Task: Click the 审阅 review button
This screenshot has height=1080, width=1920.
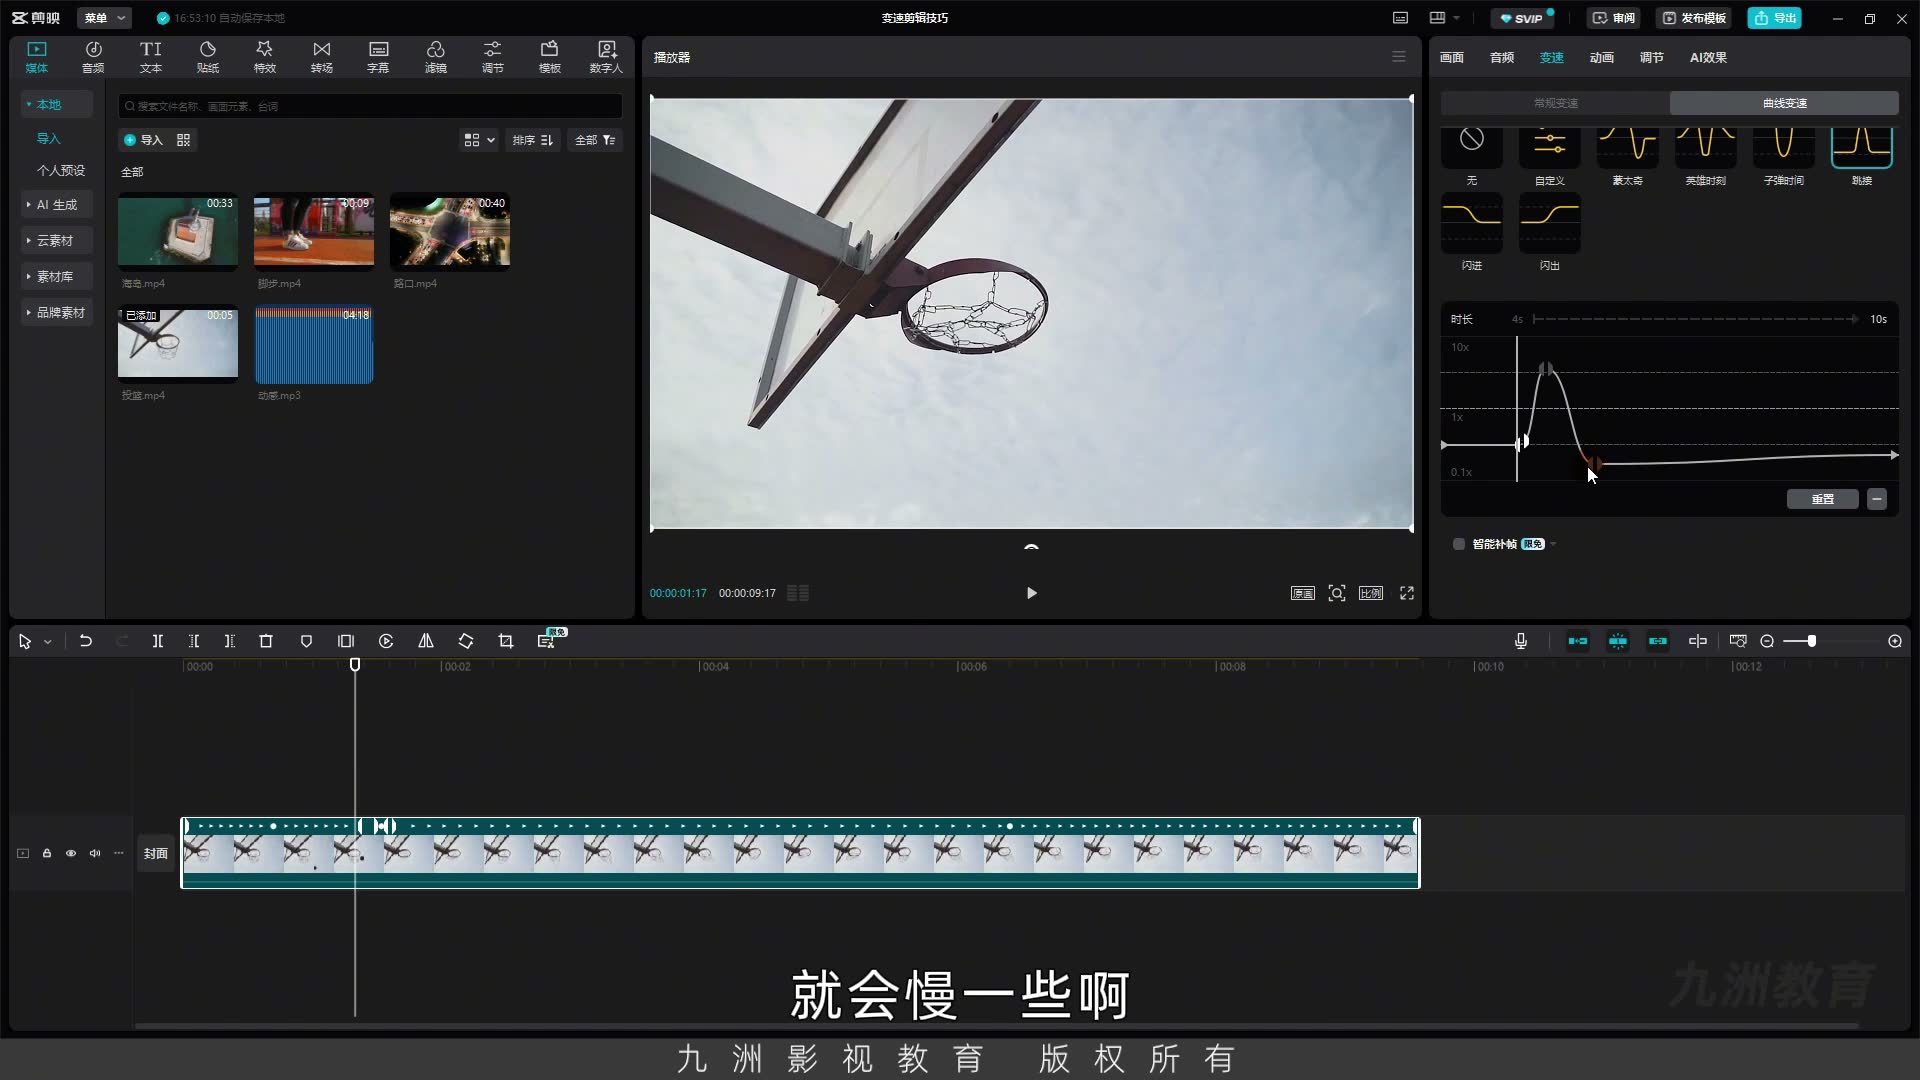Action: point(1614,18)
